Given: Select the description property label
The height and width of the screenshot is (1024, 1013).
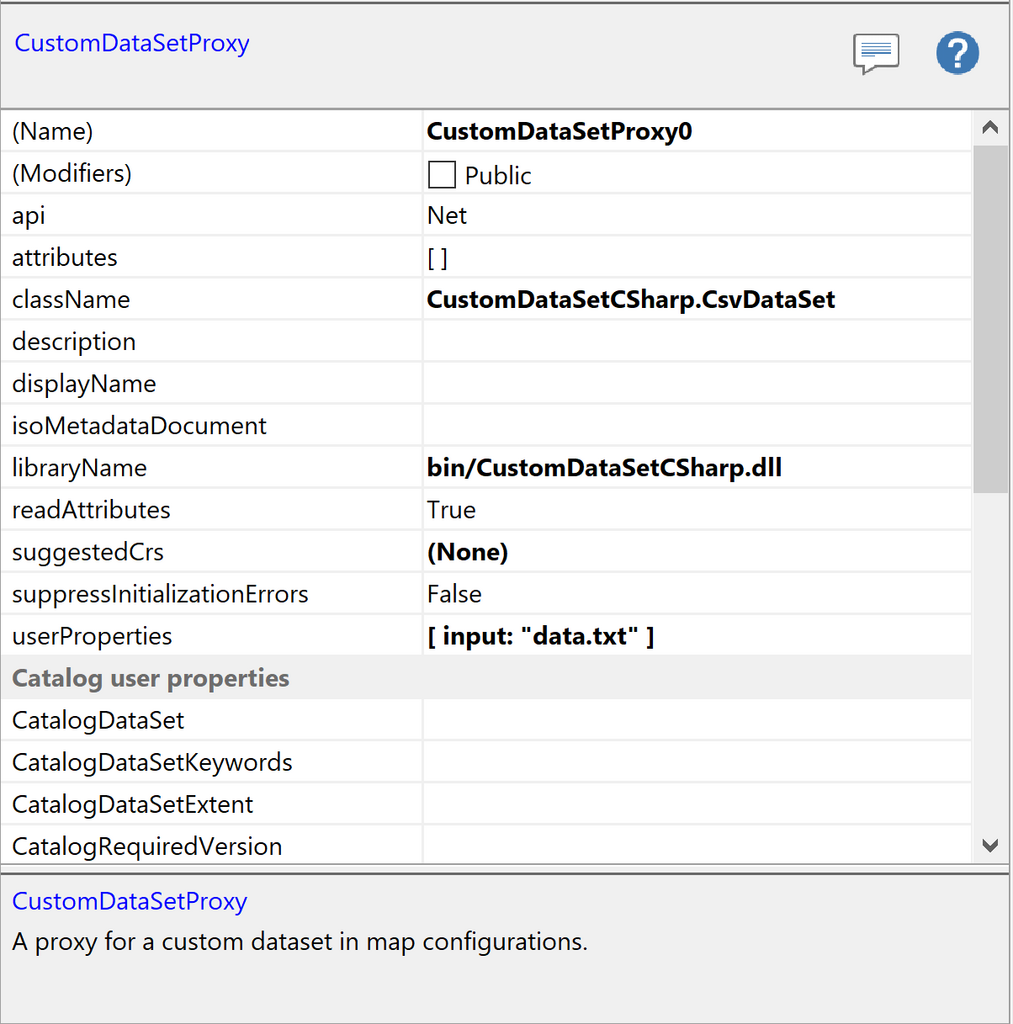Looking at the screenshot, I should tap(74, 342).
